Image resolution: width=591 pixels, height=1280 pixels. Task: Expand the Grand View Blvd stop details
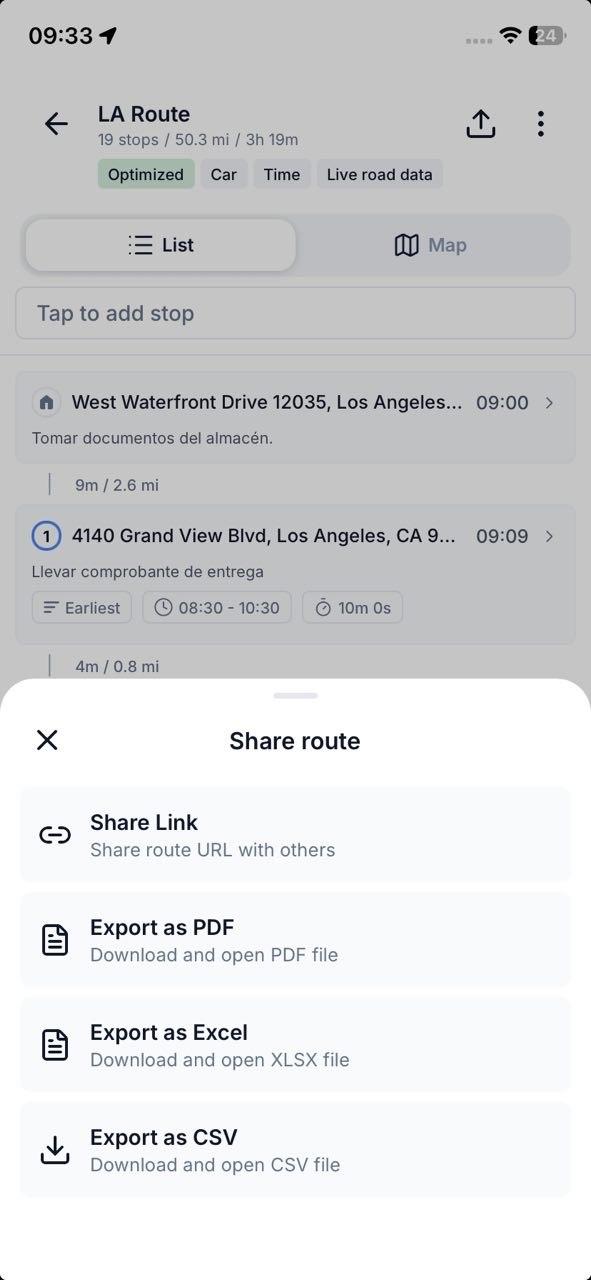548,536
